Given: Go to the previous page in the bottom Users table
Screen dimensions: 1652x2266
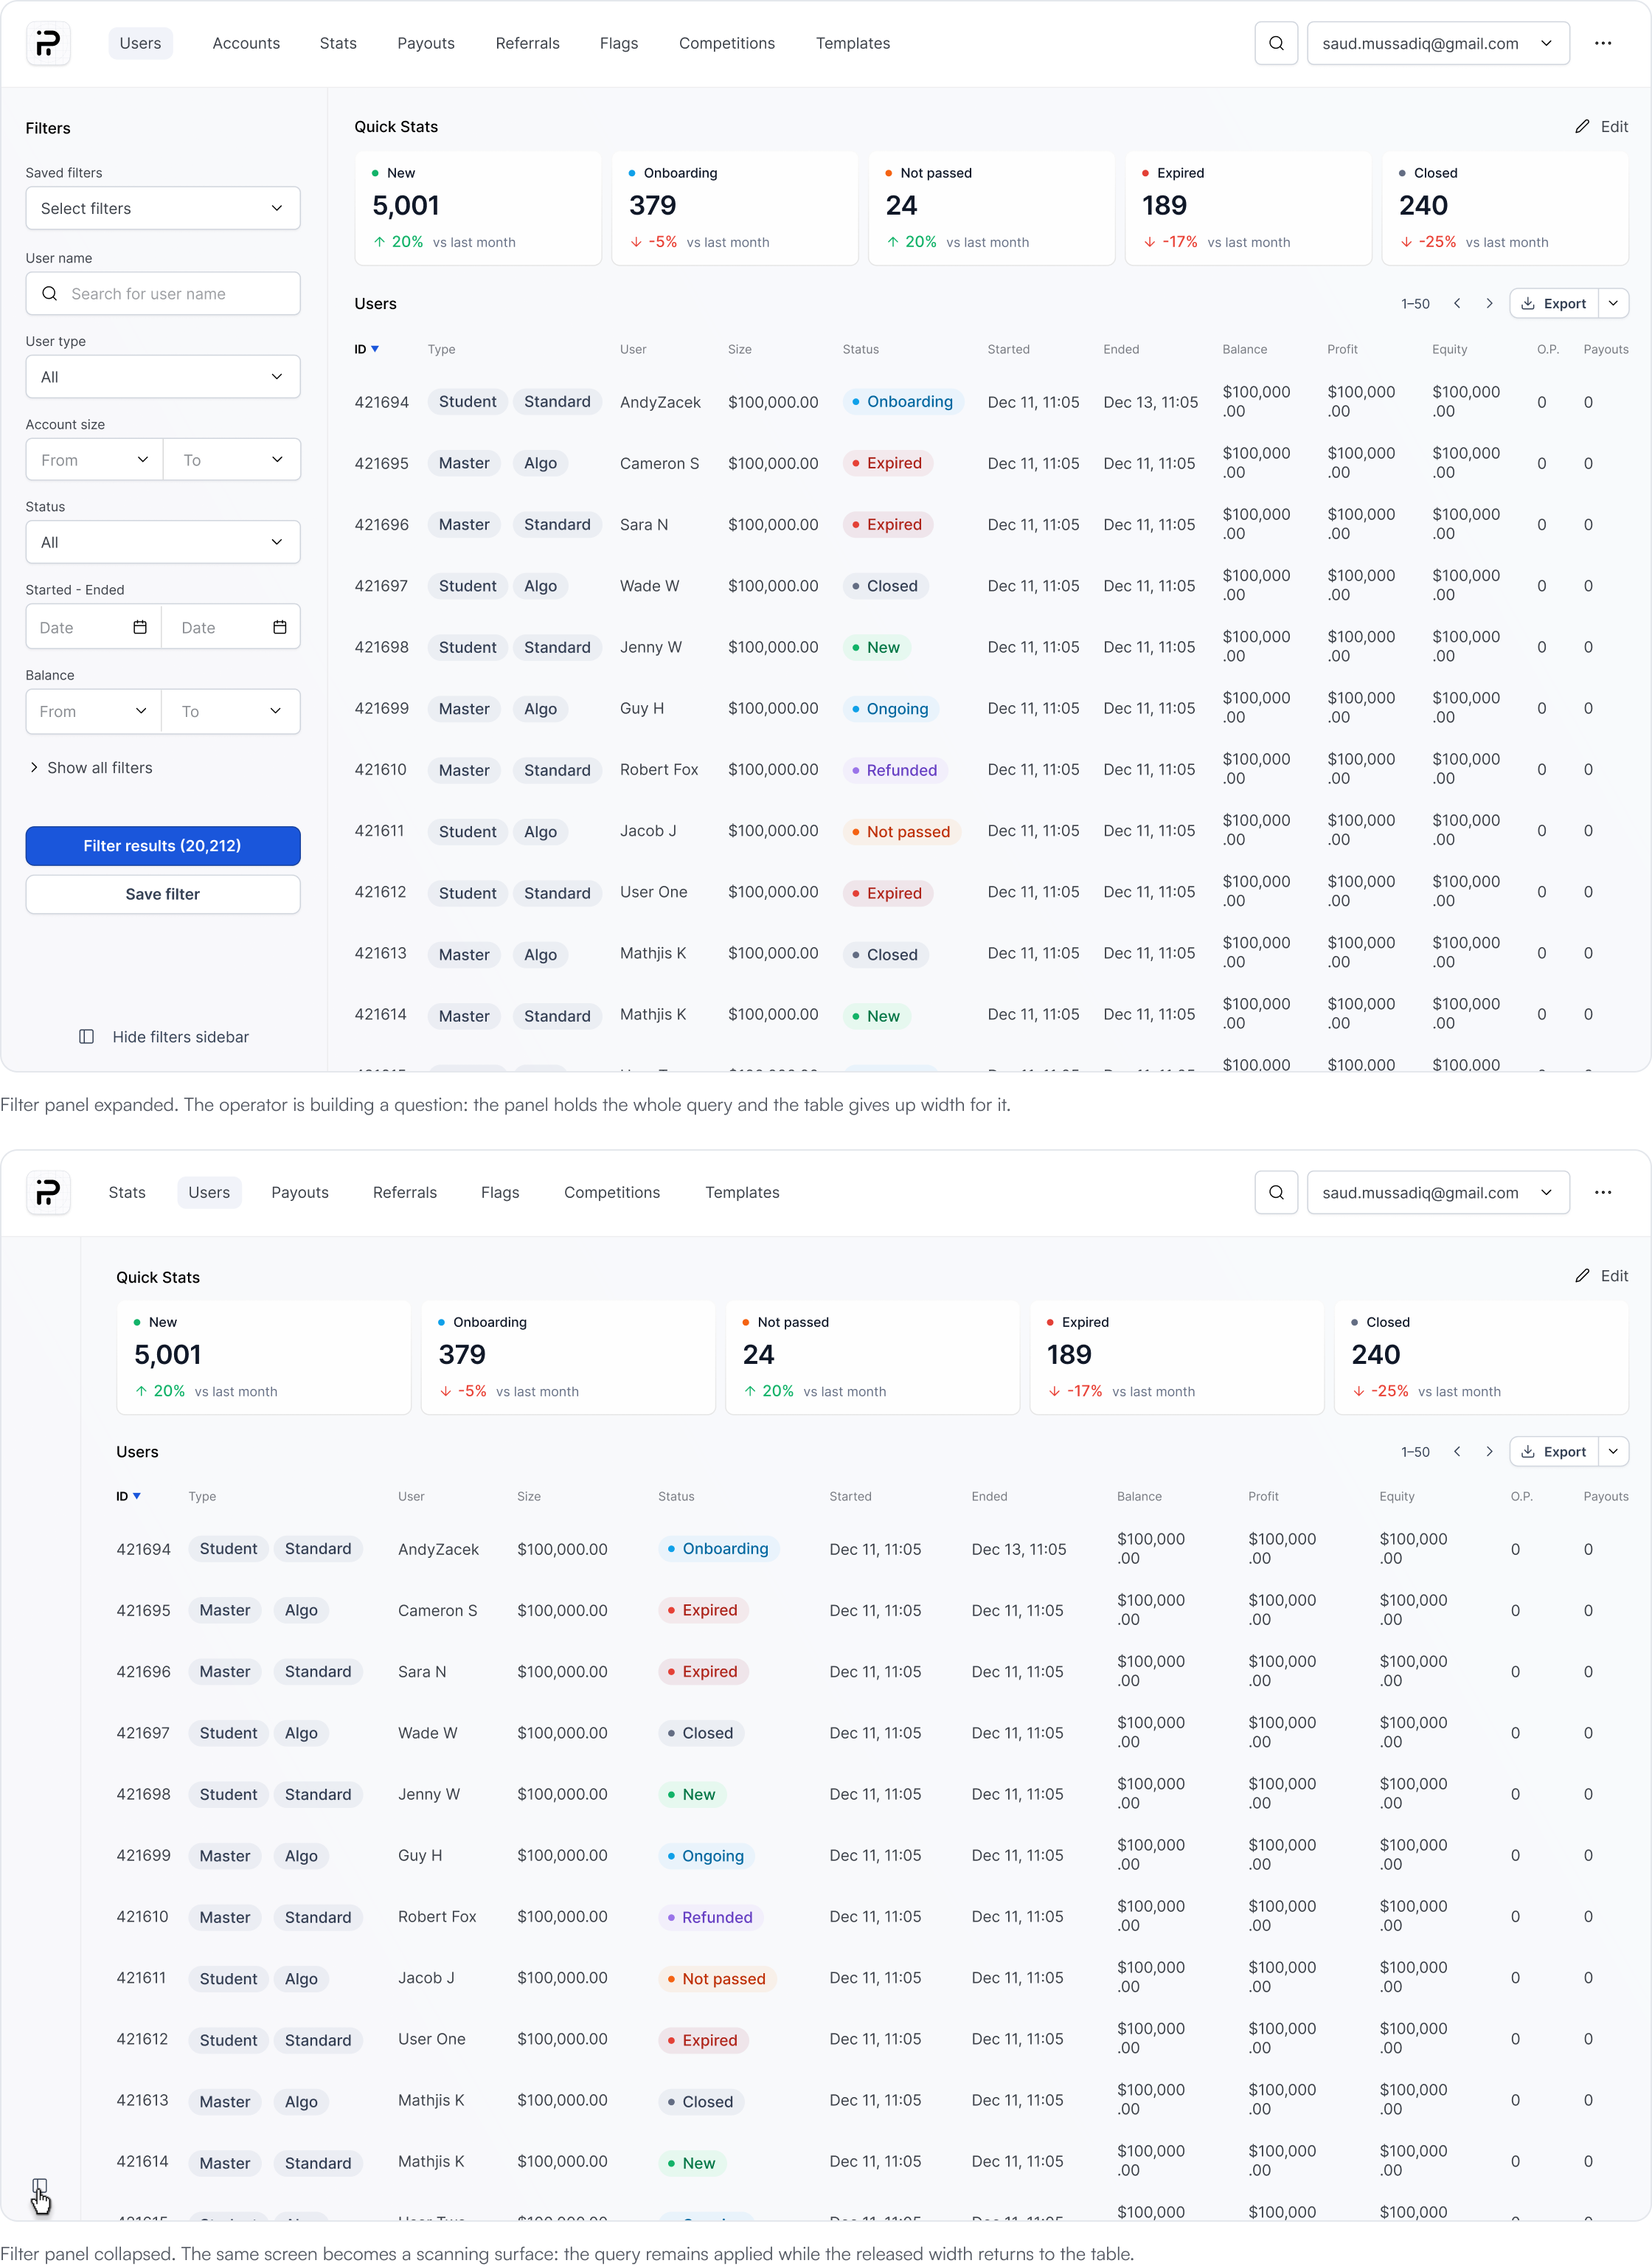Looking at the screenshot, I should coord(1457,1451).
